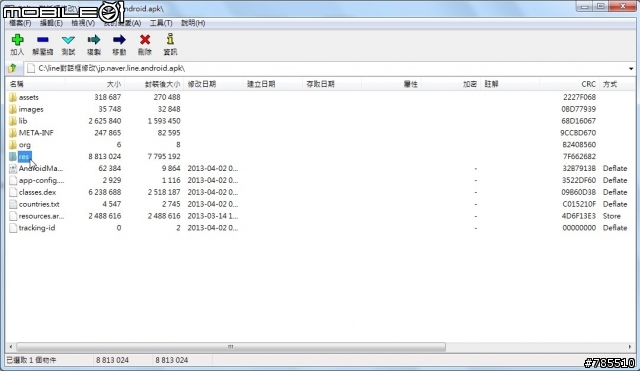Image resolution: width=640 pixels, height=371 pixels.
Task: Open the Edit (編輯) menu
Action: [x=51, y=23]
